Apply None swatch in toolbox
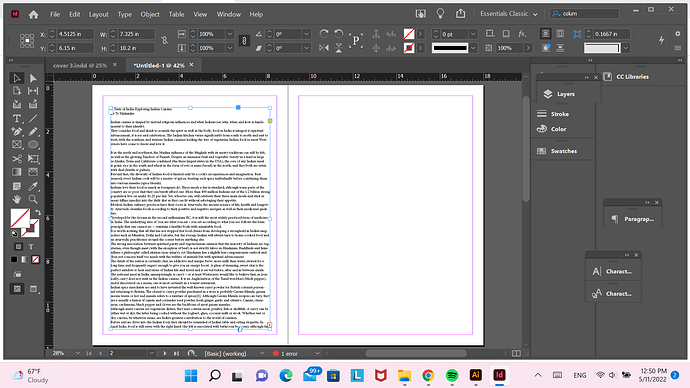Image resolution: width=690 pixels, height=388 pixels. click(x=36, y=260)
